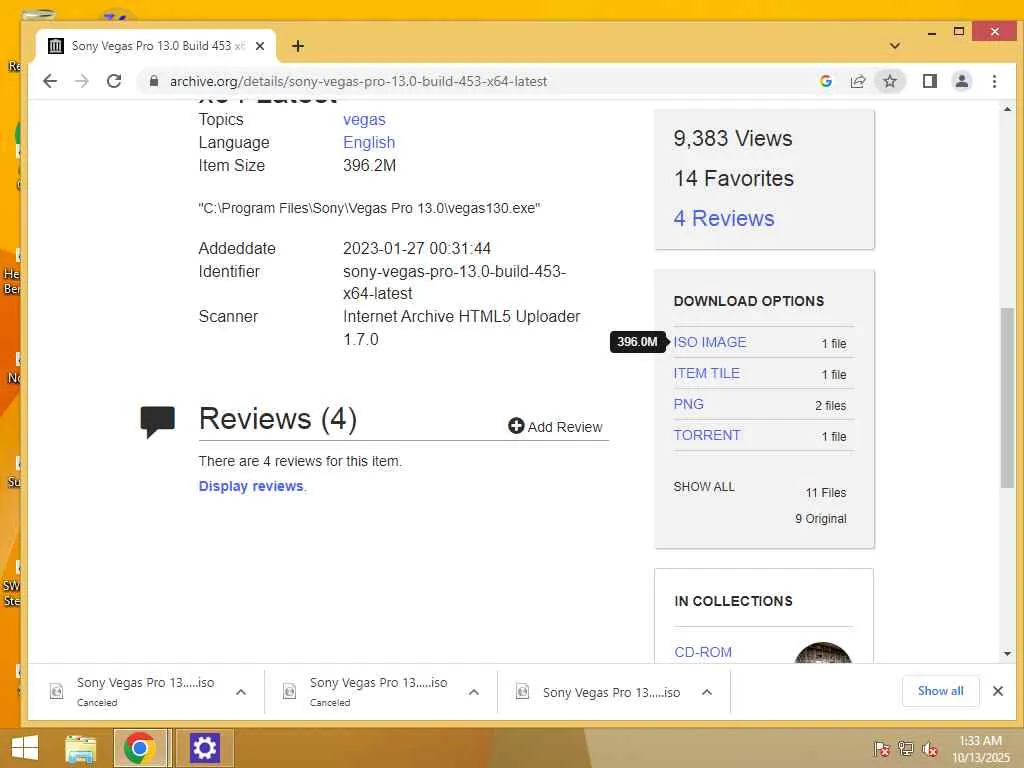Click the network tray icon

905,748
